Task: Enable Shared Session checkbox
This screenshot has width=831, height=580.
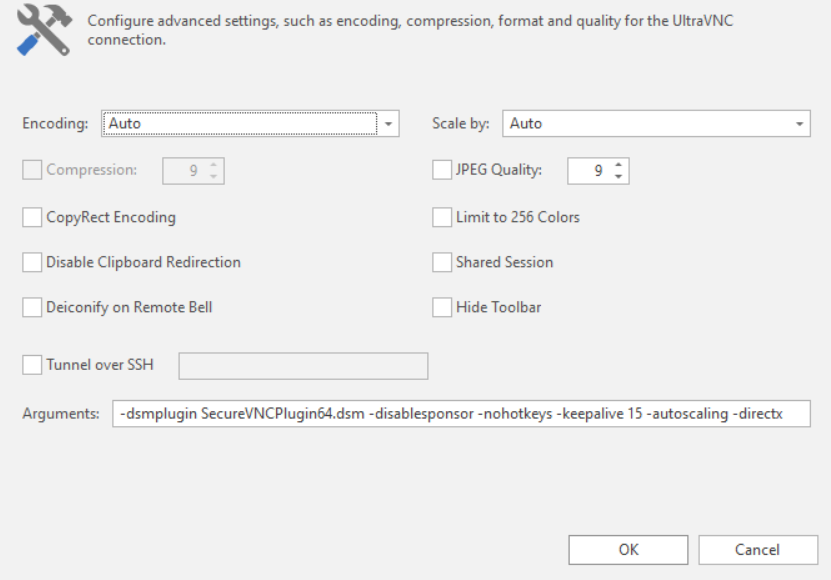Action: 442,262
